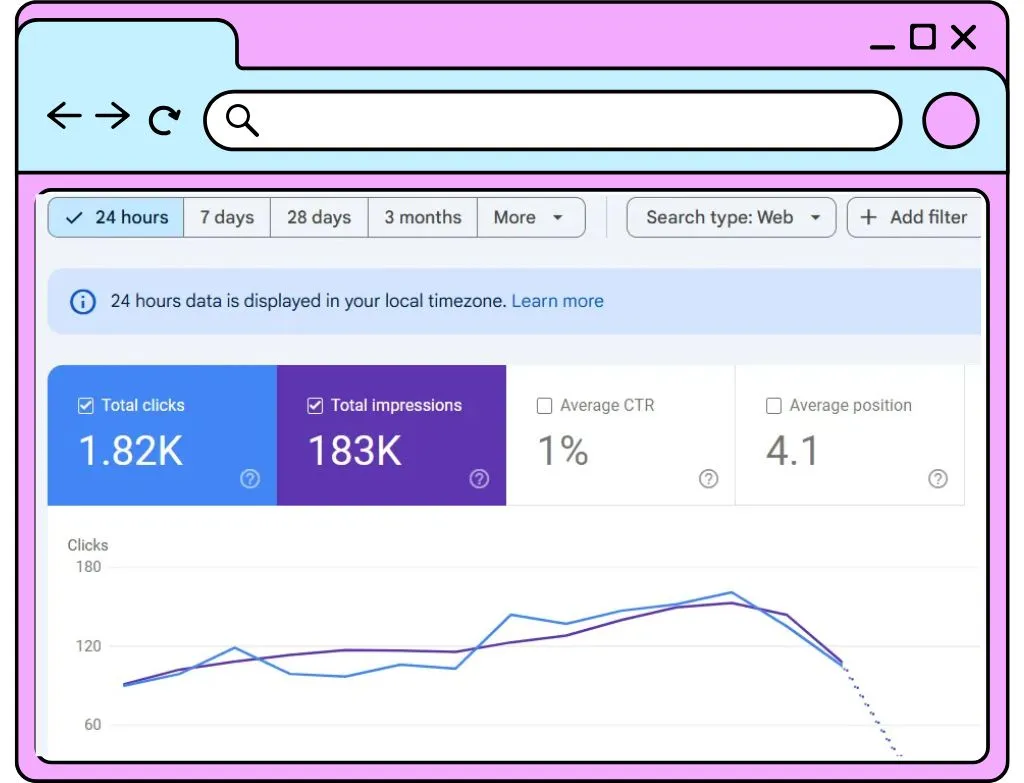Click the Add filter button
Viewport: 1024px width, 783px height.
914,217
